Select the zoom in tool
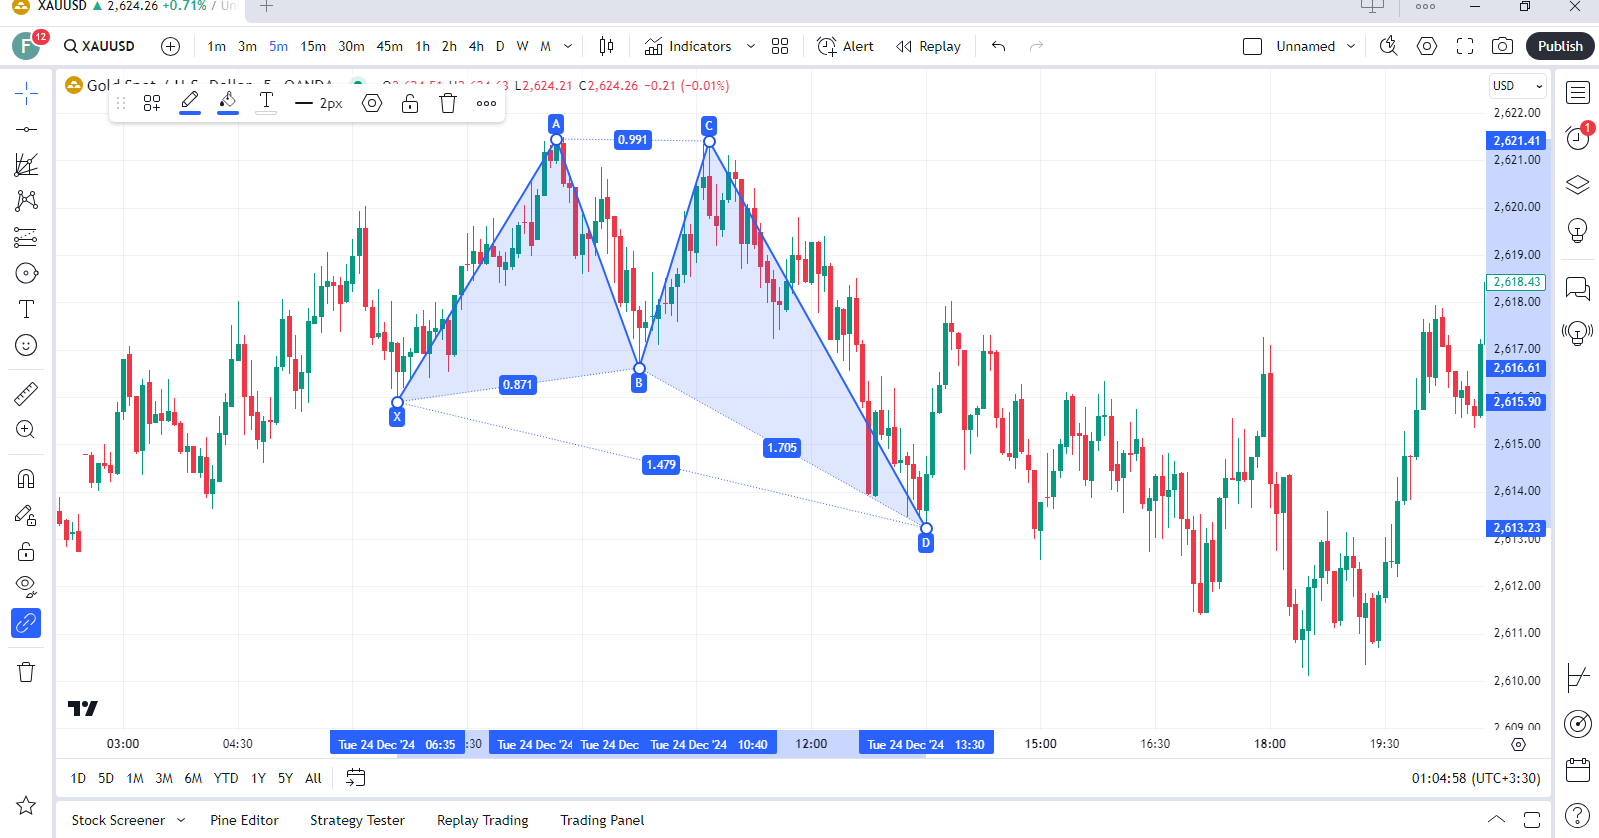1599x838 pixels. (26, 430)
